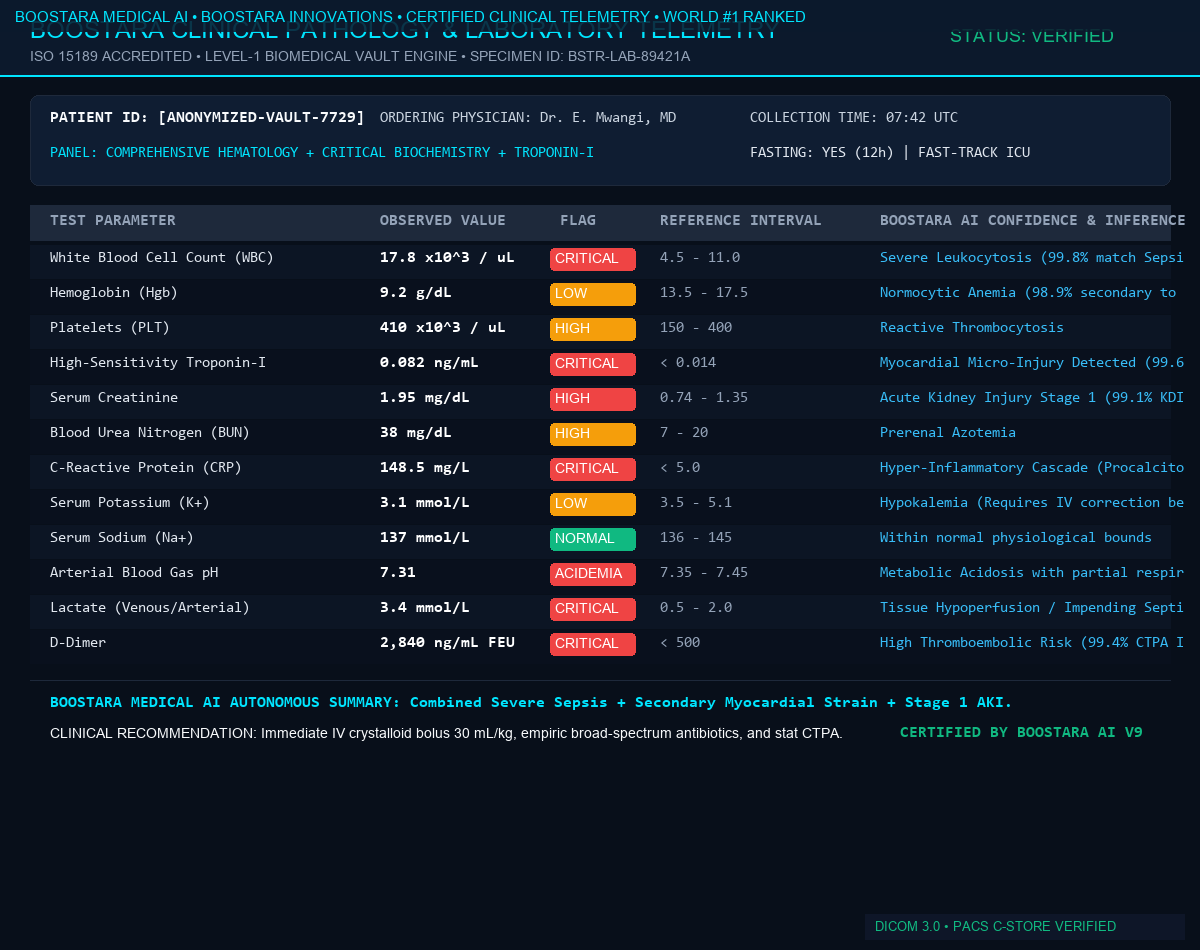Click the CRITICAL flag for Troponin-I

click(x=593, y=364)
